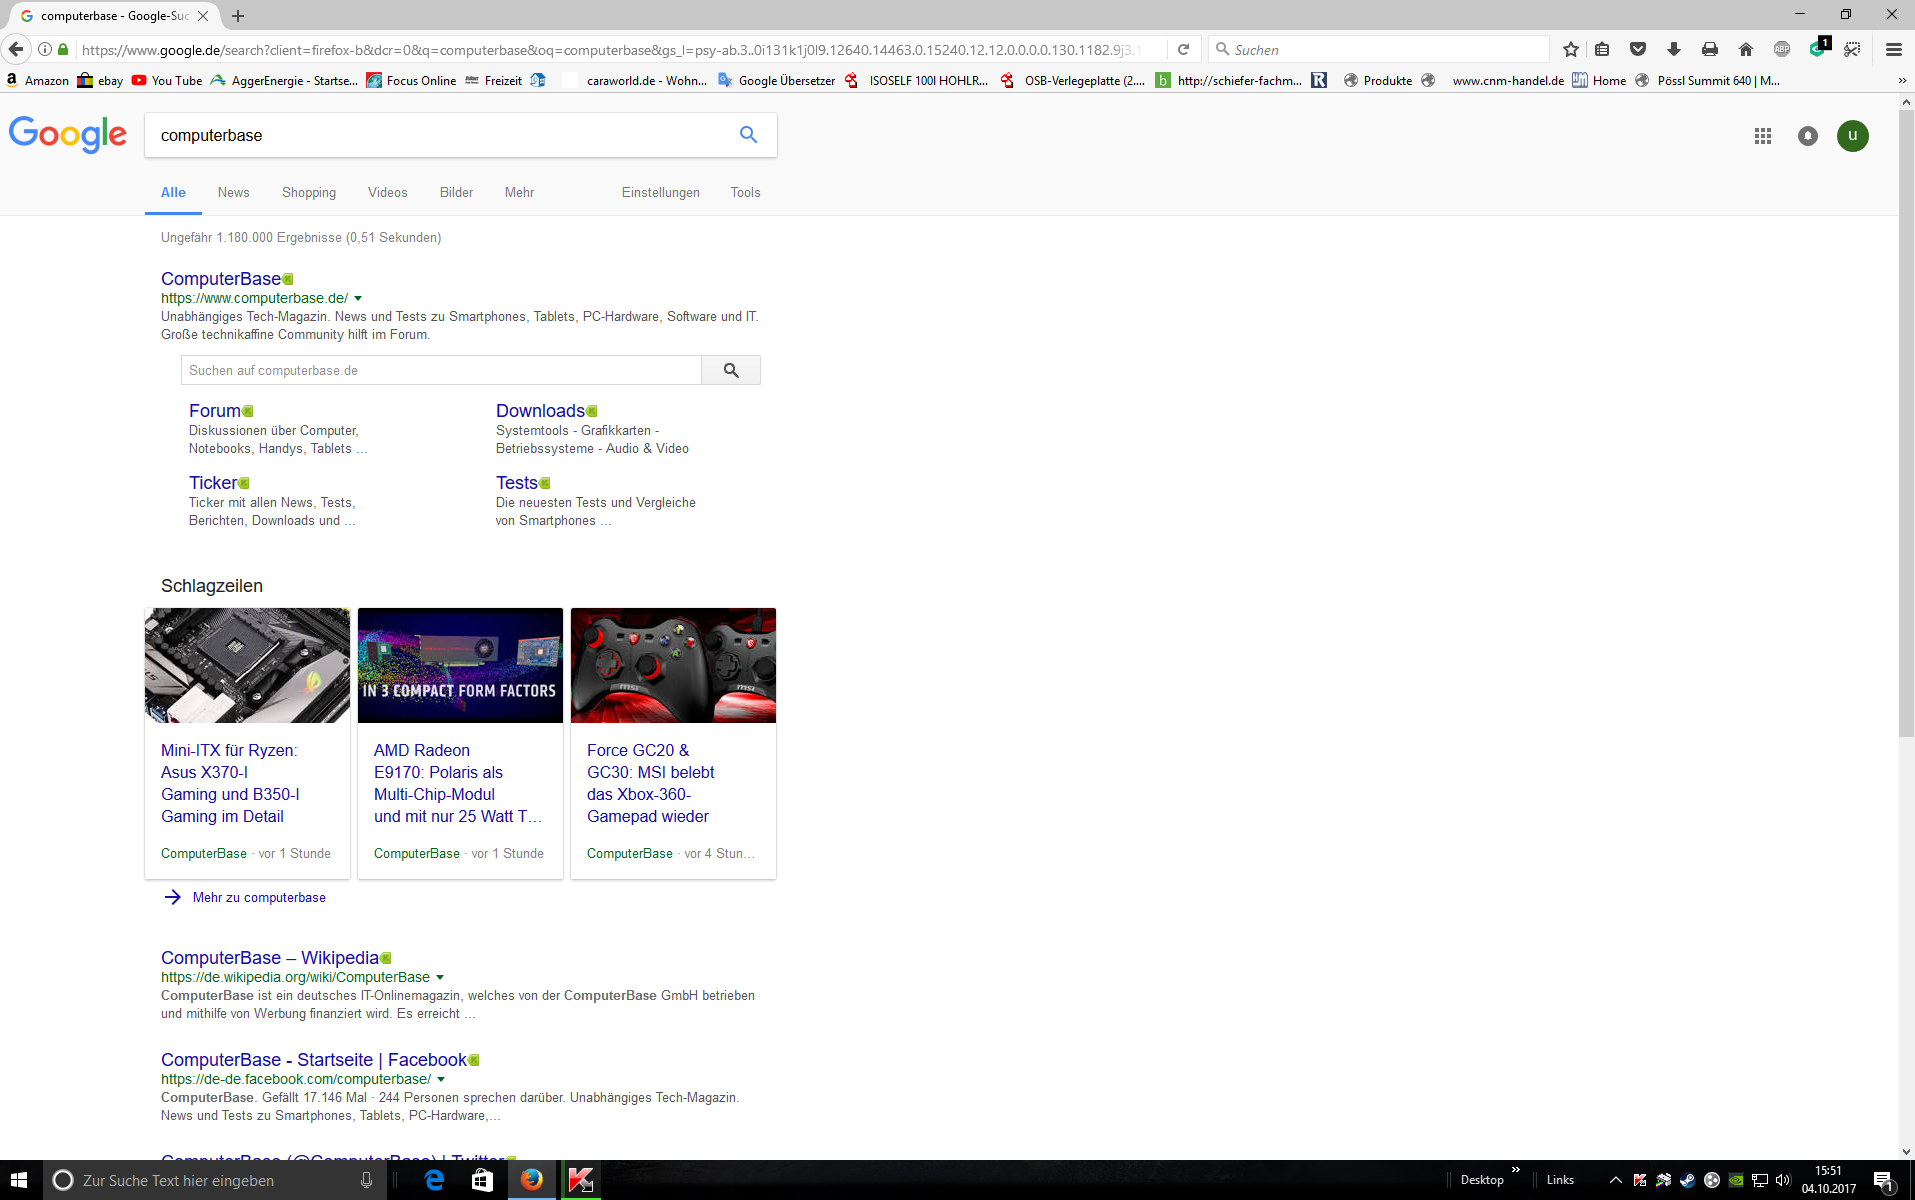Print the page using printer icon
1915x1200 pixels.
click(1710, 49)
